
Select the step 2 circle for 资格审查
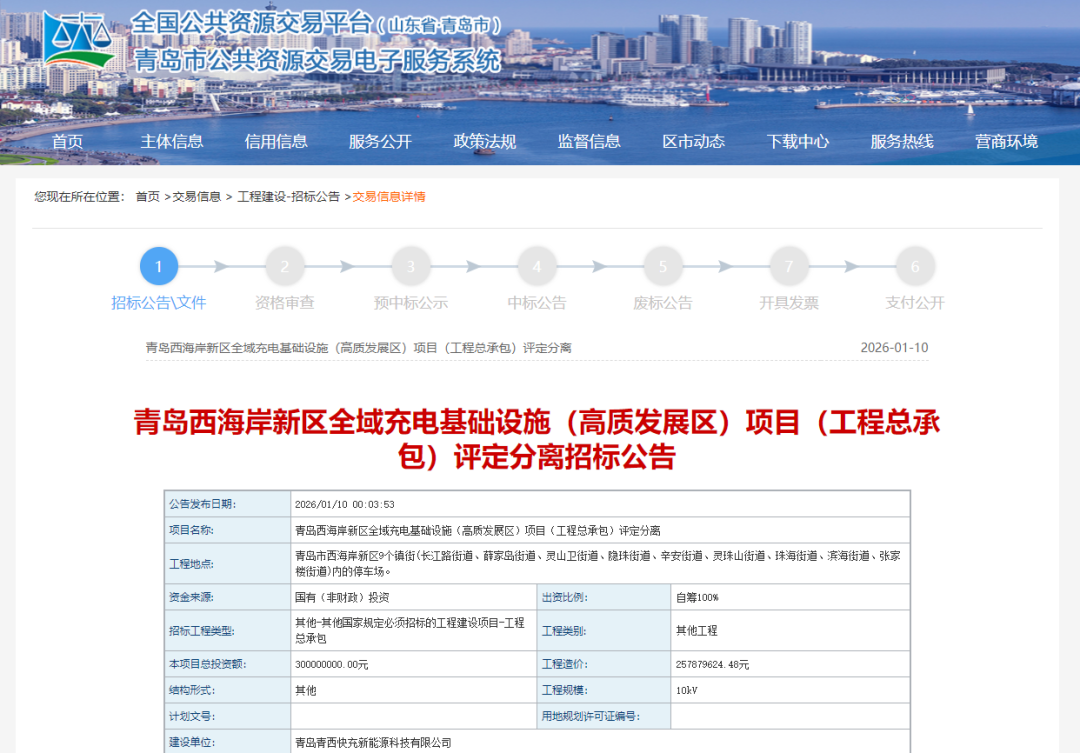coord(285,266)
